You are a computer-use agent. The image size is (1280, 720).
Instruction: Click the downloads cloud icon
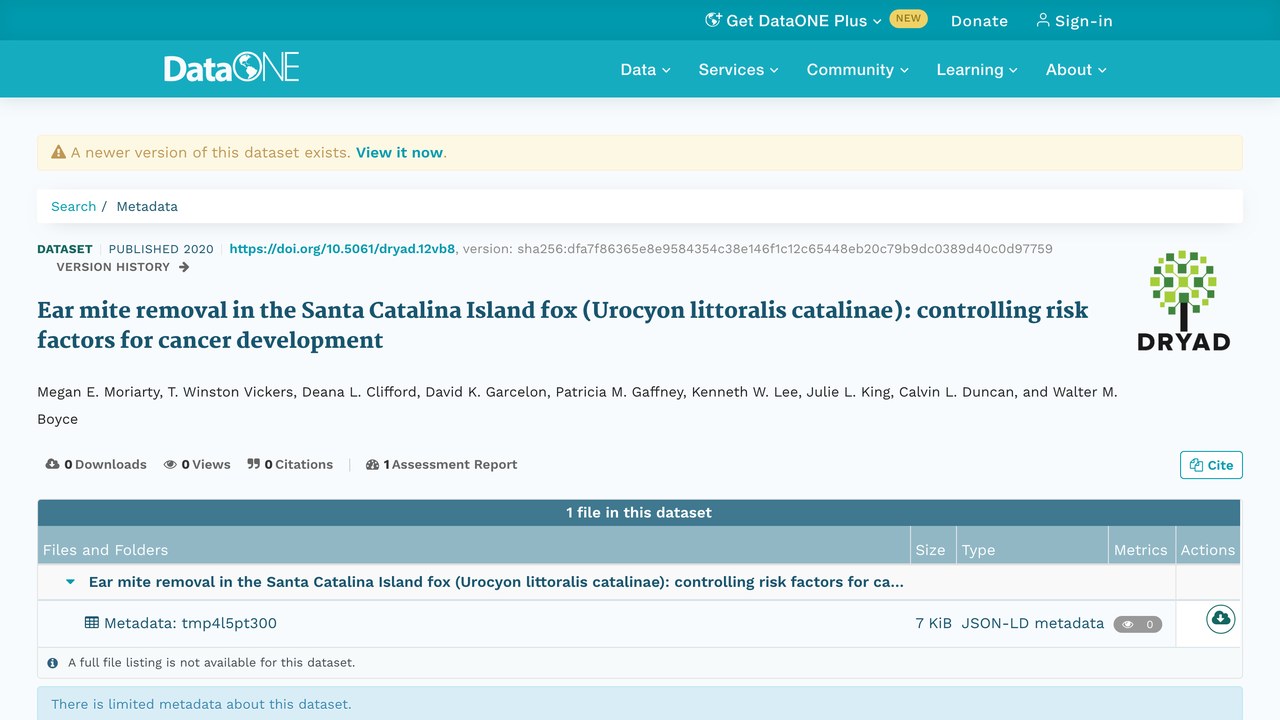[x=53, y=464]
